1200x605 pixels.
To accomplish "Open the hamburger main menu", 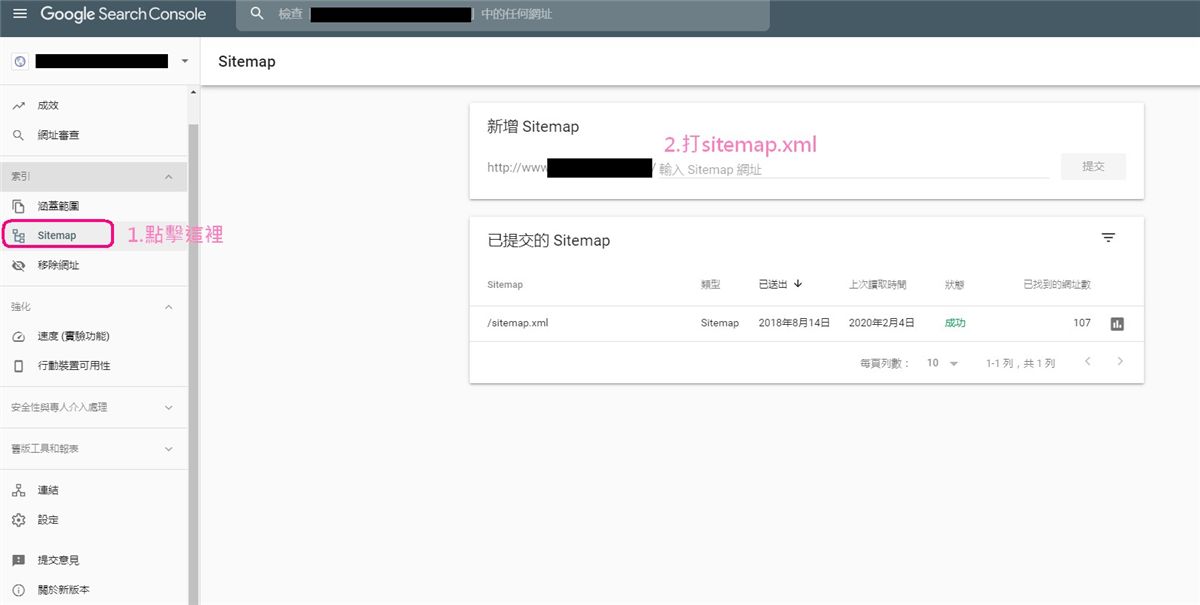I will point(20,14).
